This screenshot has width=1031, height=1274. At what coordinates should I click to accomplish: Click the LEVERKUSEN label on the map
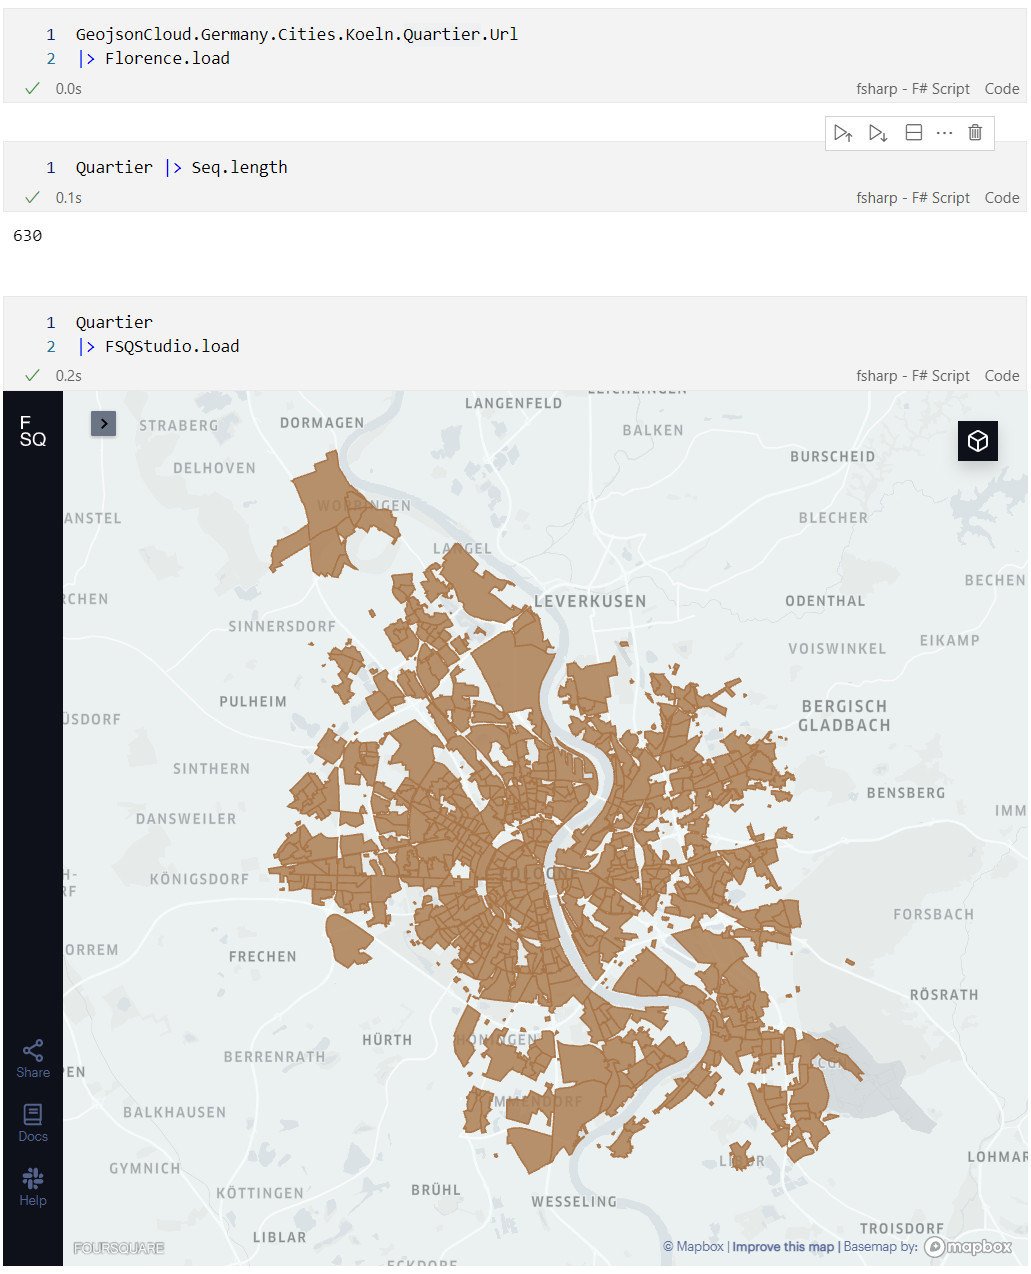(590, 602)
